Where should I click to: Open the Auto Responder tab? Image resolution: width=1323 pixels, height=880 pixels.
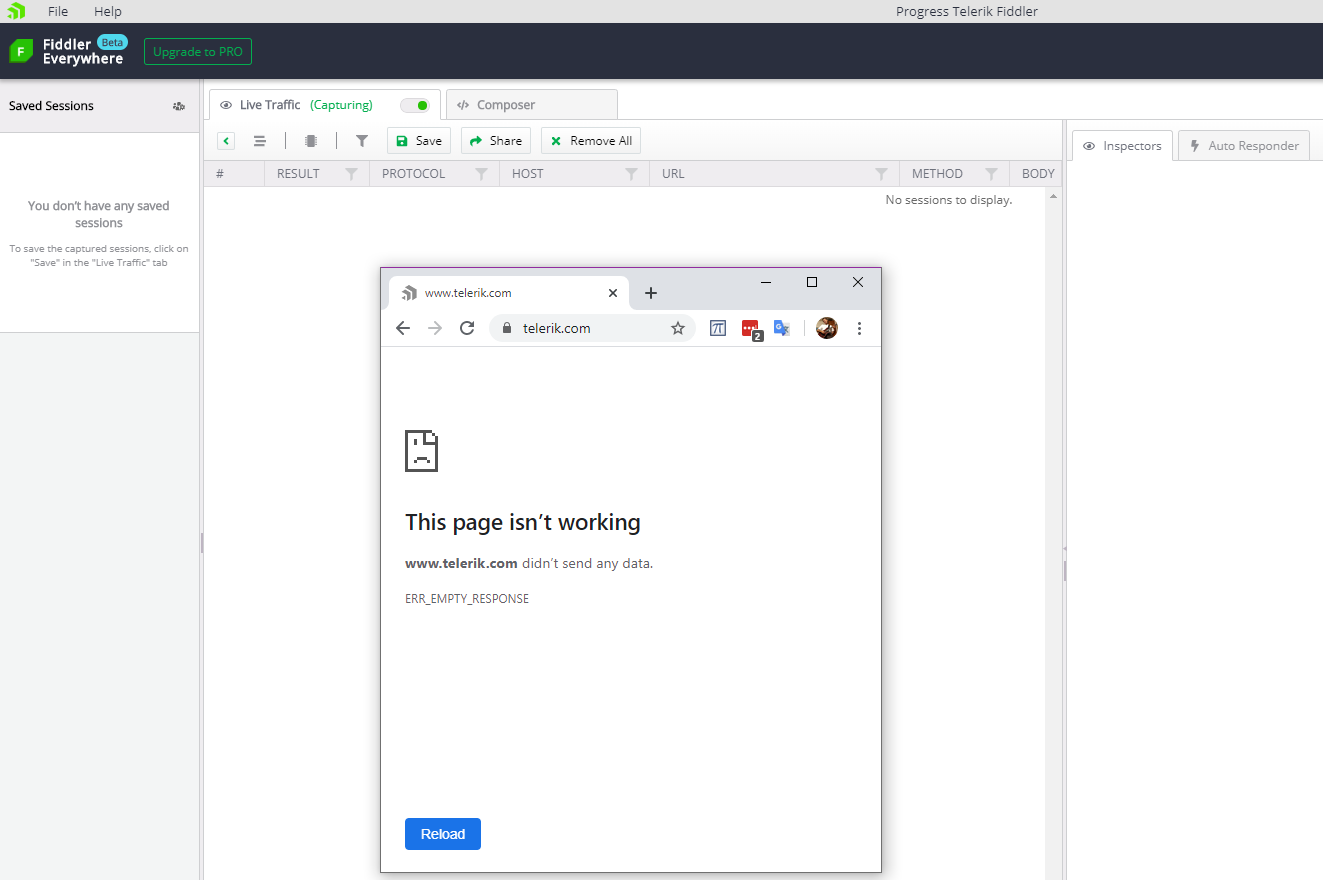coord(1243,146)
